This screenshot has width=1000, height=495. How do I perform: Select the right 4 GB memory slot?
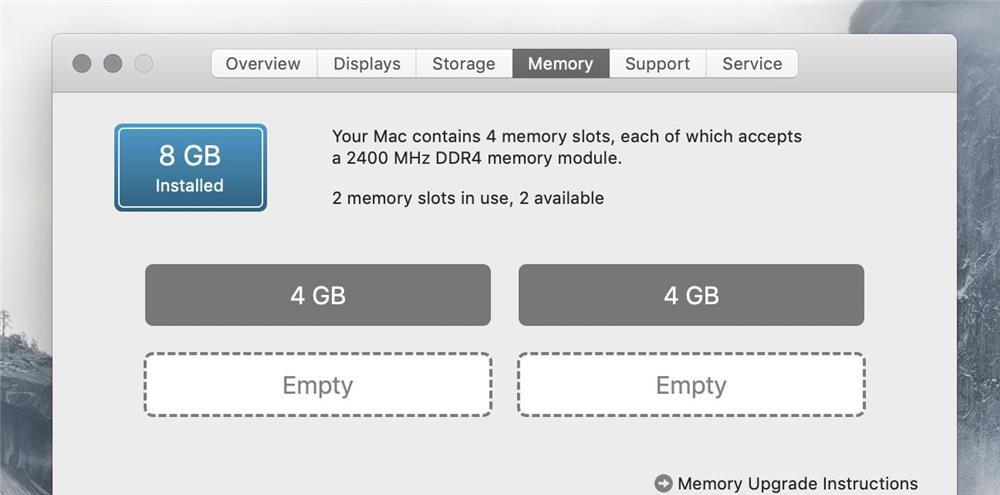[x=691, y=295]
